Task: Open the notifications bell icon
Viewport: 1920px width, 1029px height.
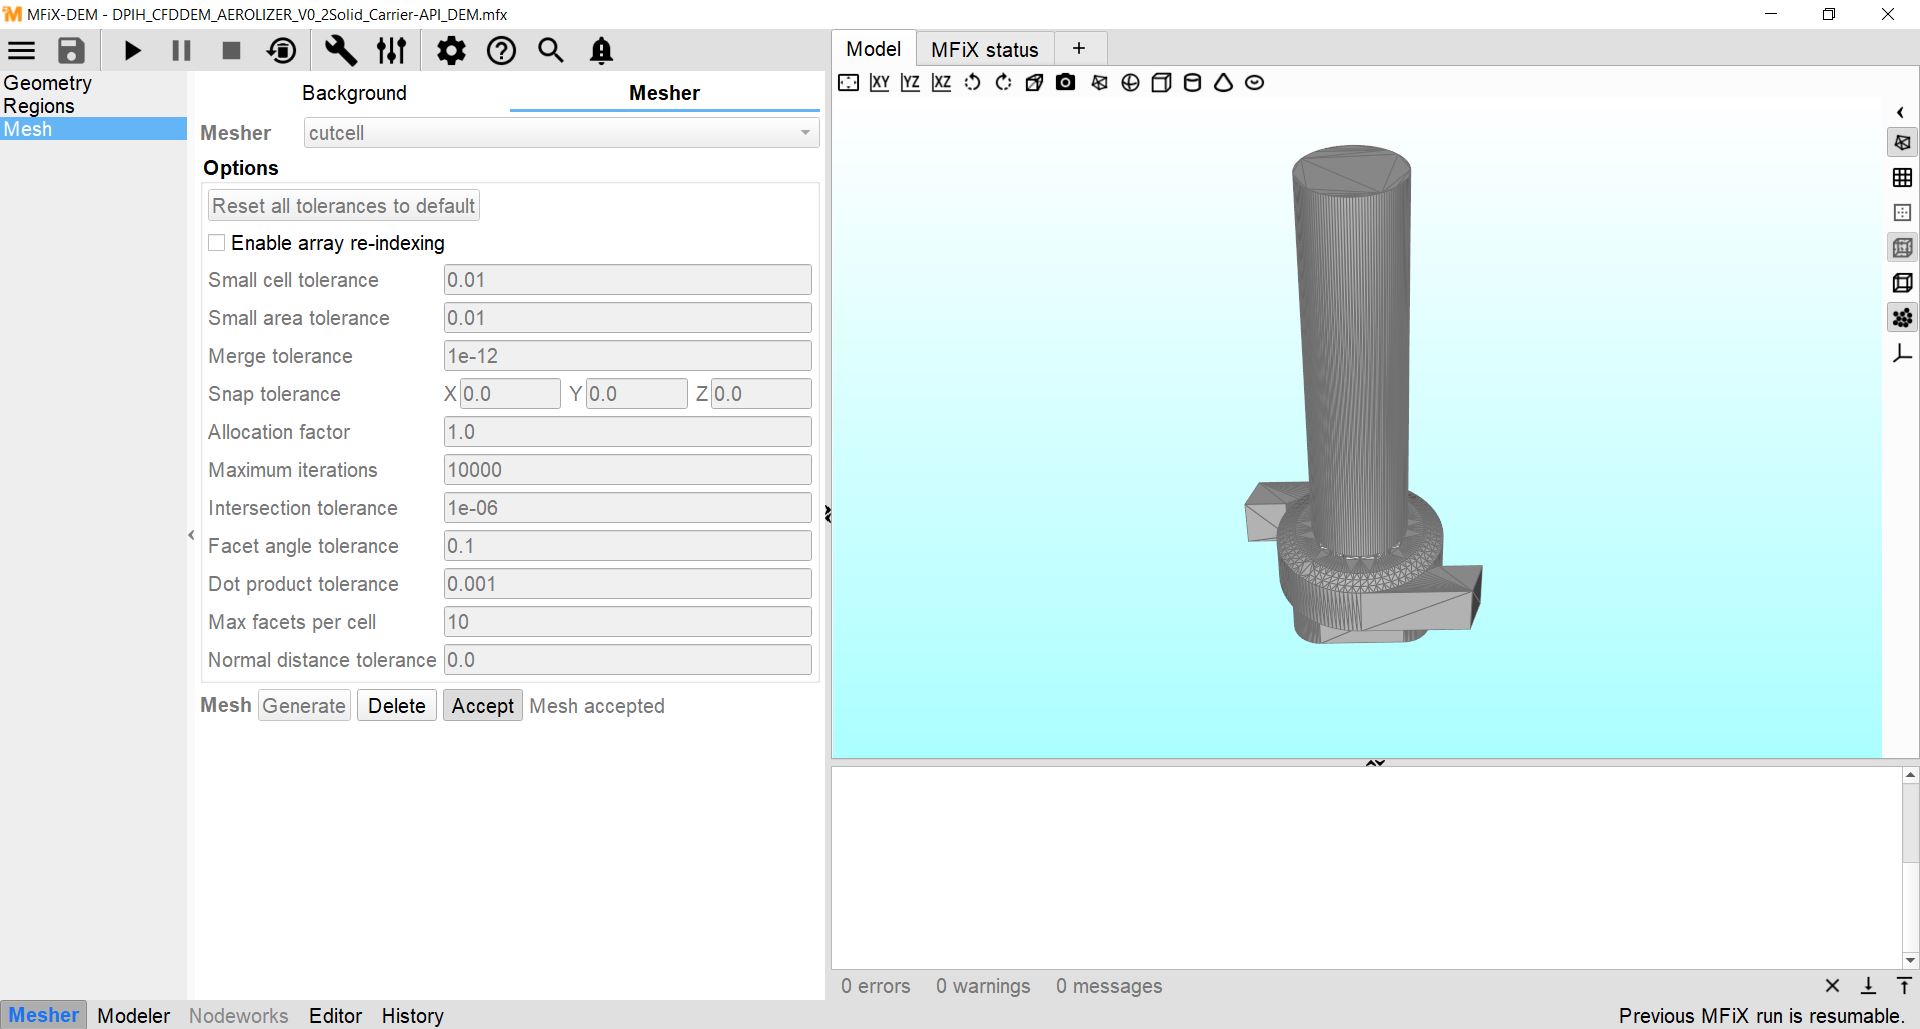Action: pos(601,51)
